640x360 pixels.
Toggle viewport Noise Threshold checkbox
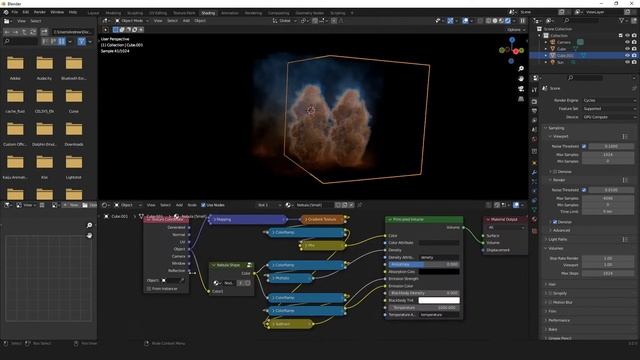(x=584, y=146)
